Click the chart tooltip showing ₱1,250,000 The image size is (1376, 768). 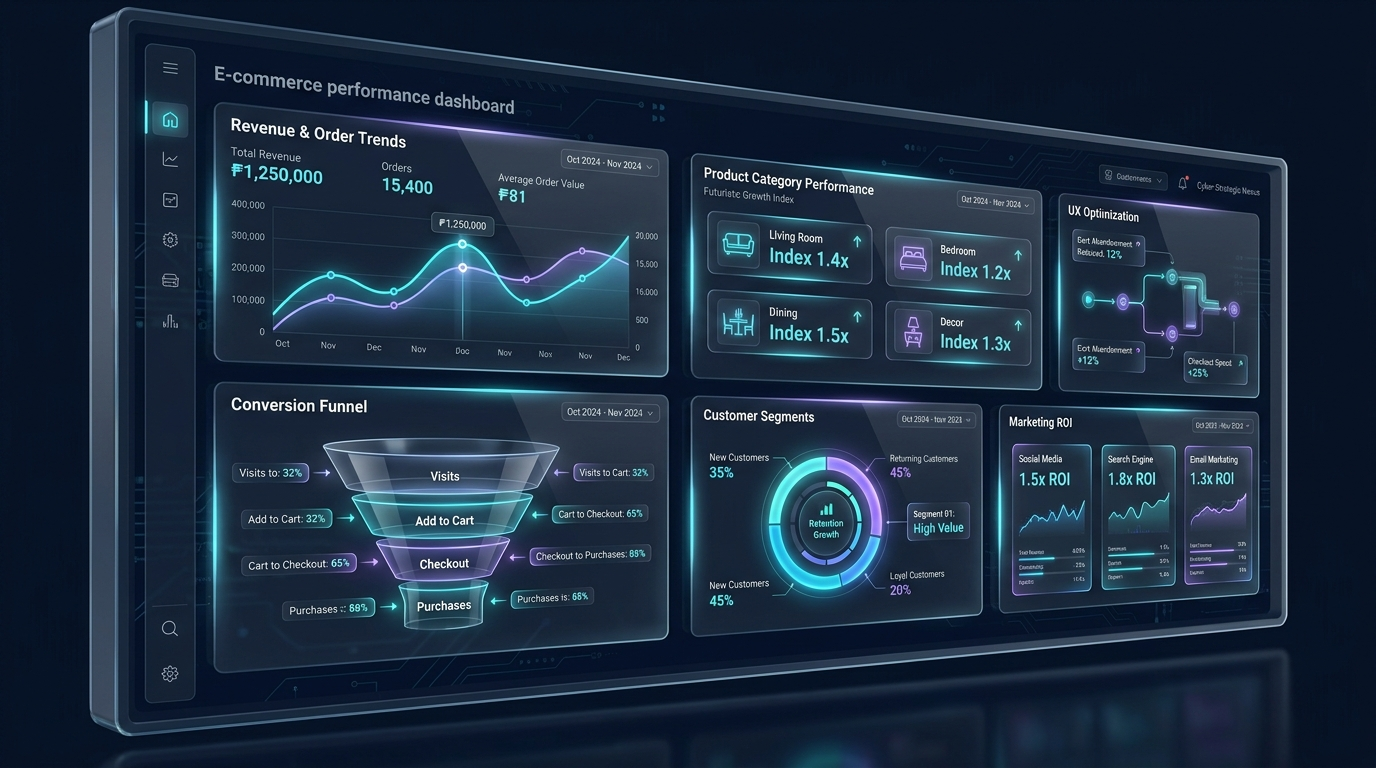pos(464,225)
